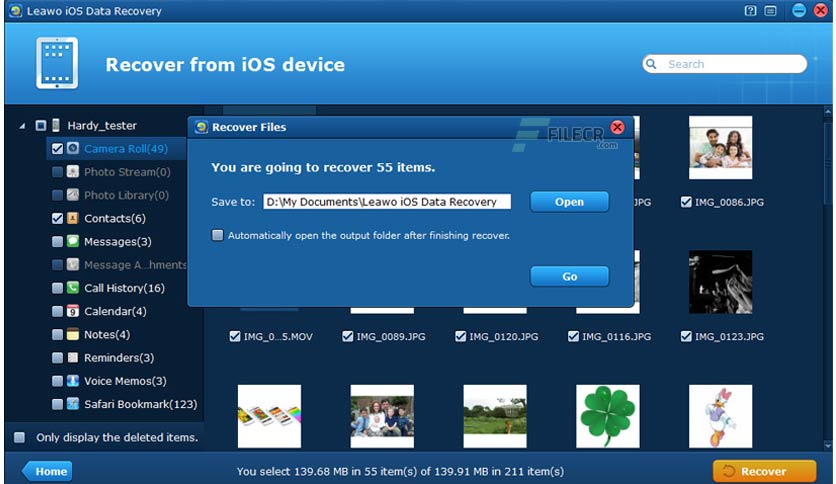836x484 pixels.
Task: Click the Calendar icon
Action: pyautogui.click(x=73, y=311)
